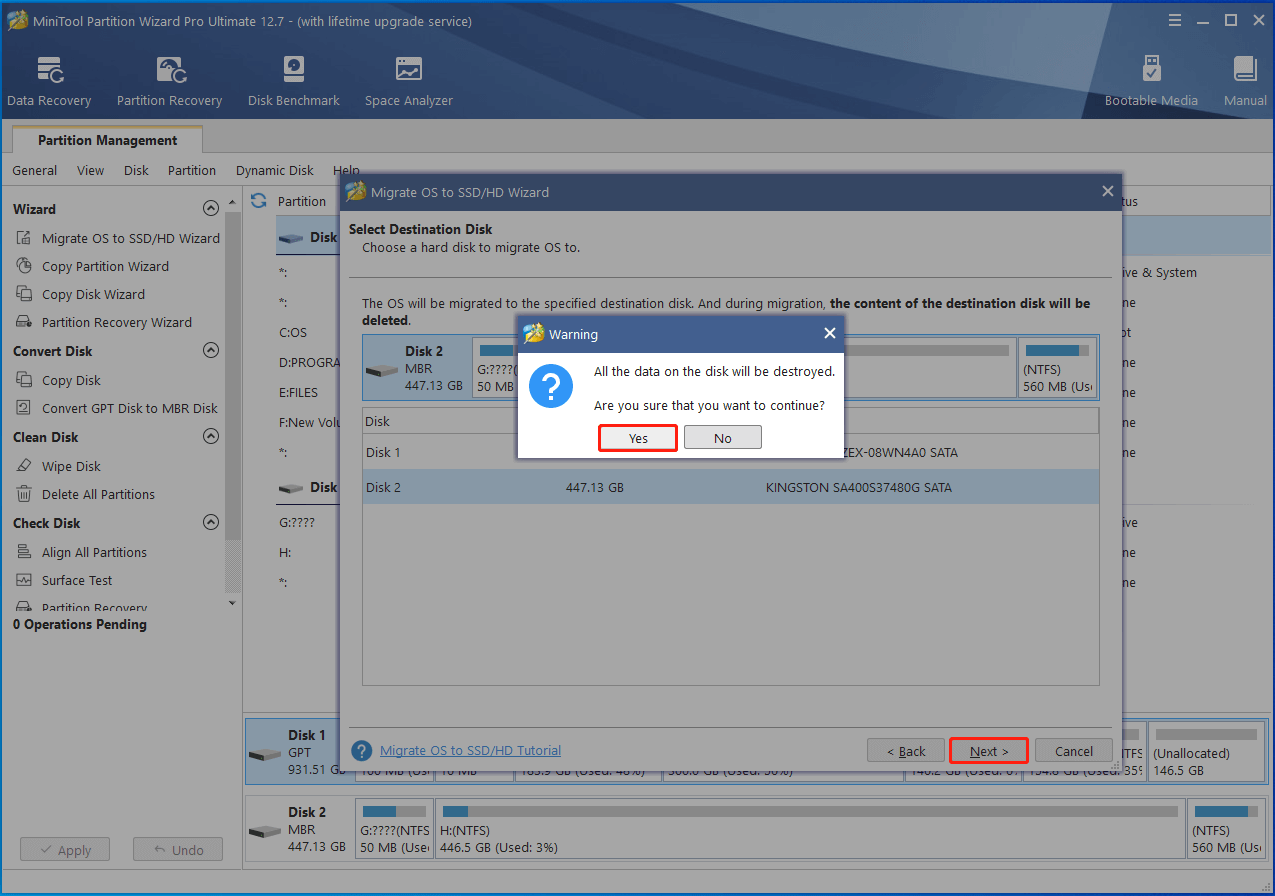This screenshot has height=896, width=1275.
Task: Switch to the Partition Management tab
Action: (x=108, y=140)
